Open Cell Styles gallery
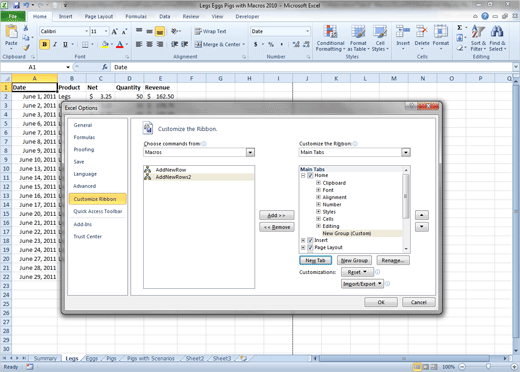Screen dimensions: 520x372 click(x=380, y=38)
